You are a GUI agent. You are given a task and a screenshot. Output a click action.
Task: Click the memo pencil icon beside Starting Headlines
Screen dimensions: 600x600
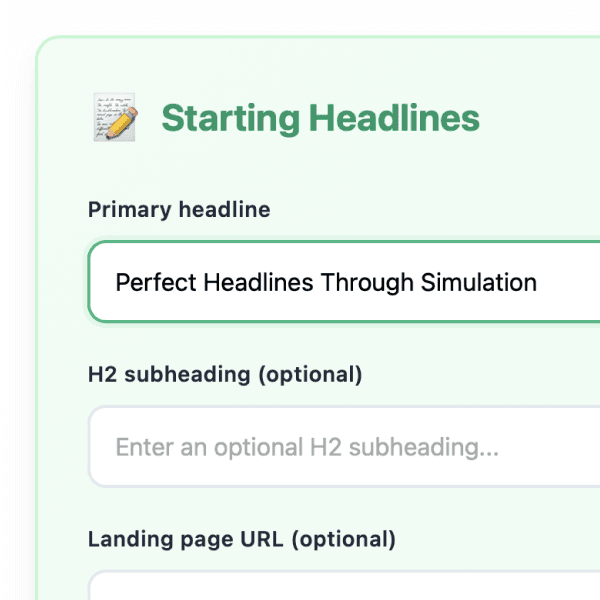(113, 118)
